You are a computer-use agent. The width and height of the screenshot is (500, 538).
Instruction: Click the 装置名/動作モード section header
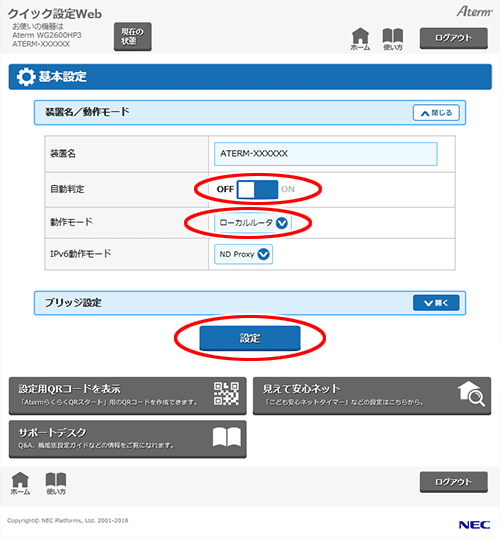[250, 113]
